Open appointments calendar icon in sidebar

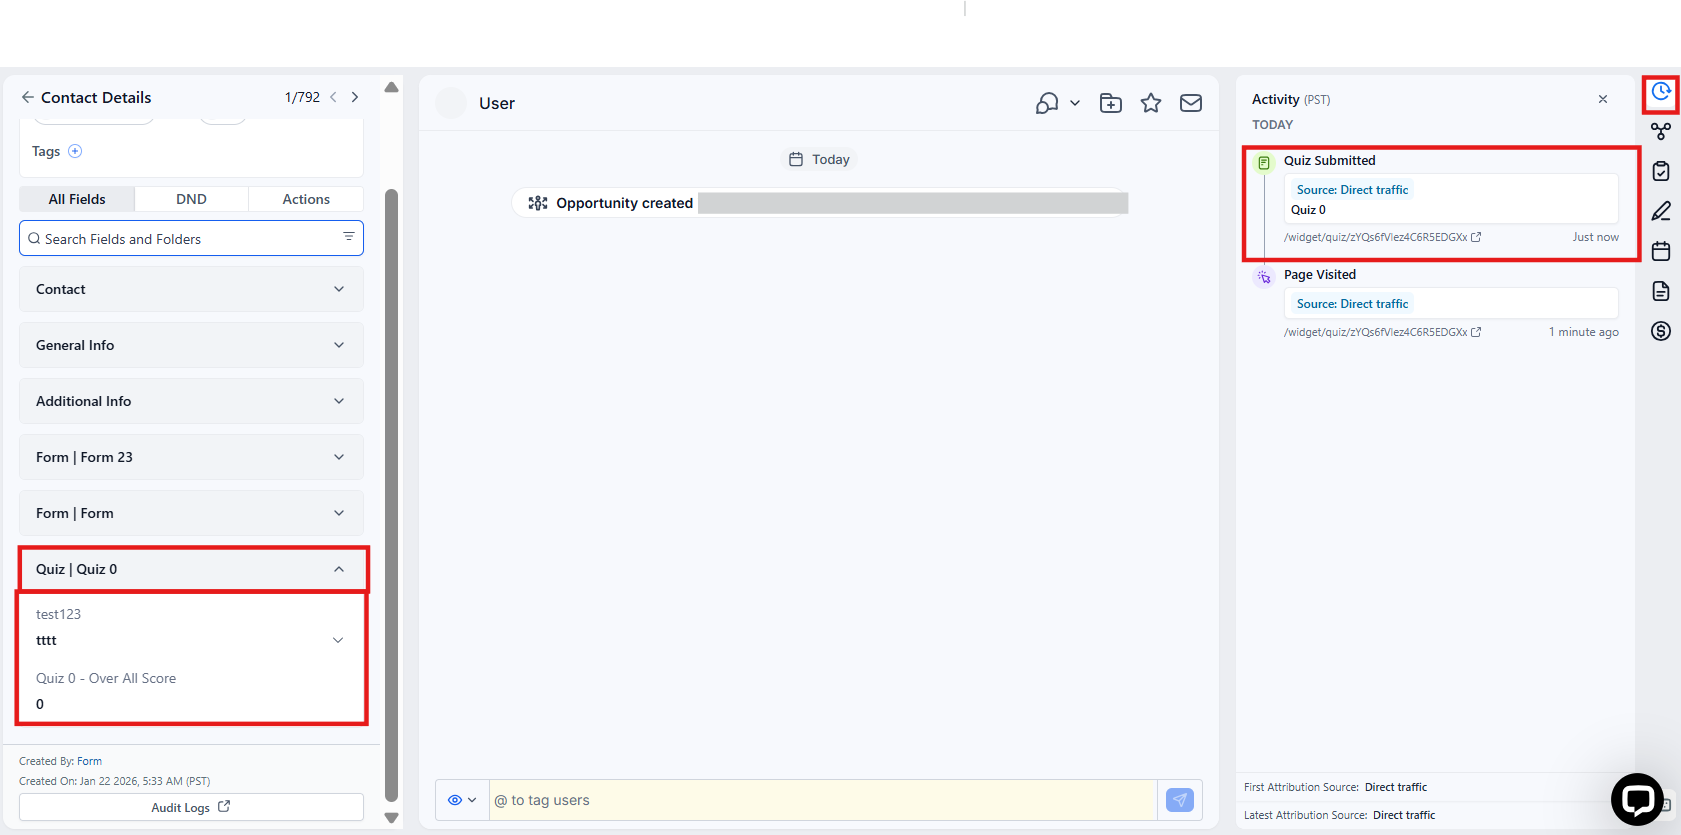click(x=1661, y=251)
